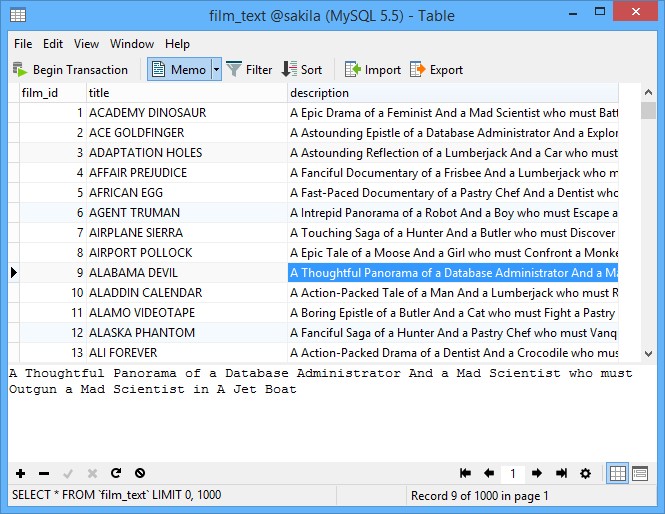
Task: Click the Begin Transaction icon
Action: [x=20, y=70]
